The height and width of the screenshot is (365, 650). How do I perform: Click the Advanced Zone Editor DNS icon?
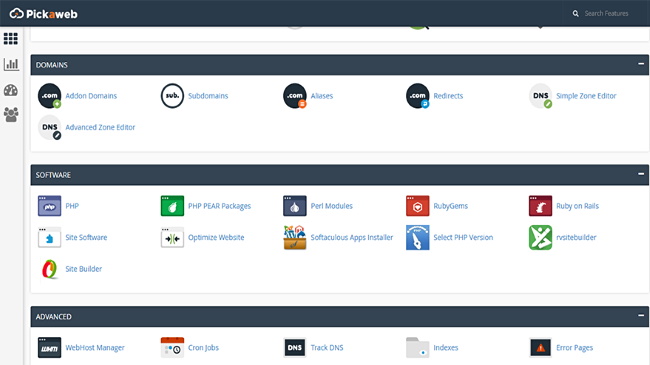click(50, 127)
